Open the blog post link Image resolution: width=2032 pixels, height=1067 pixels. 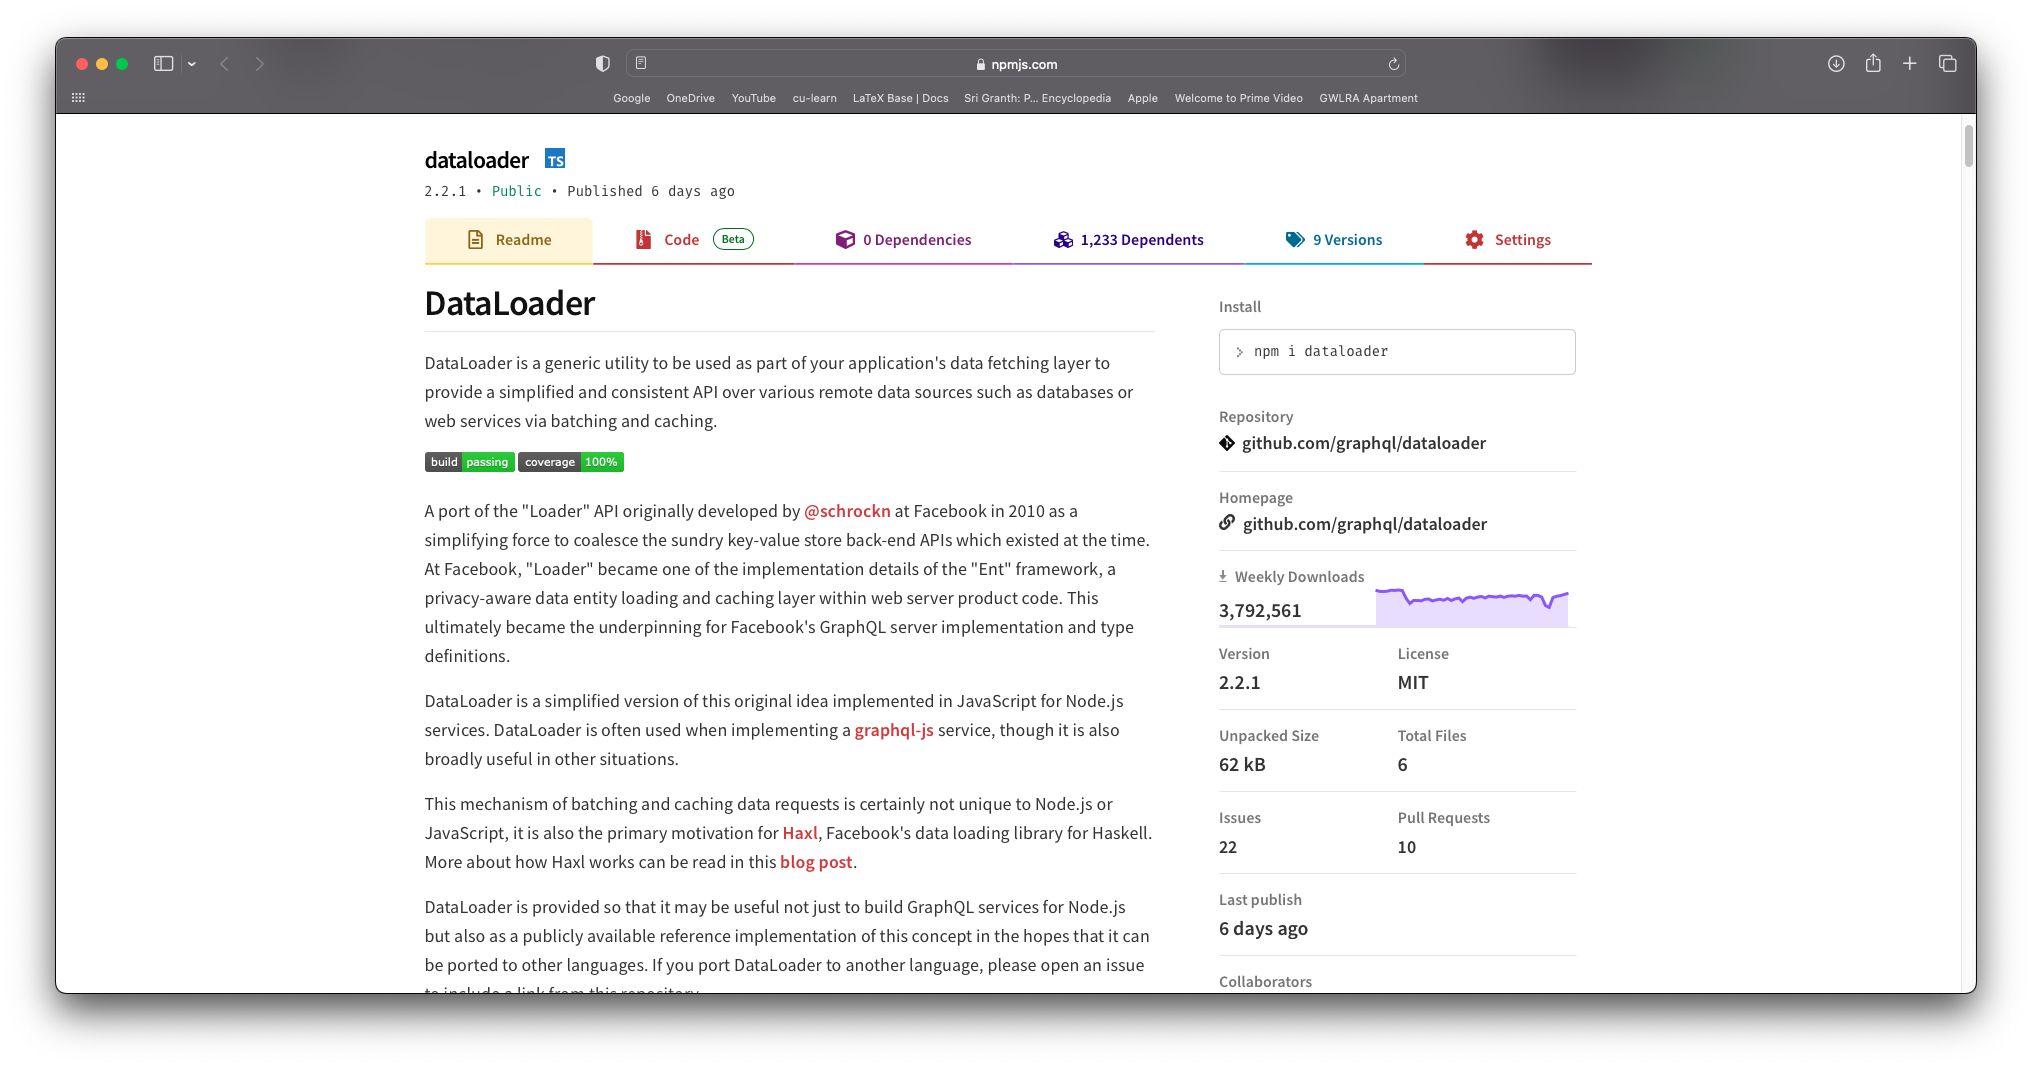coord(816,862)
